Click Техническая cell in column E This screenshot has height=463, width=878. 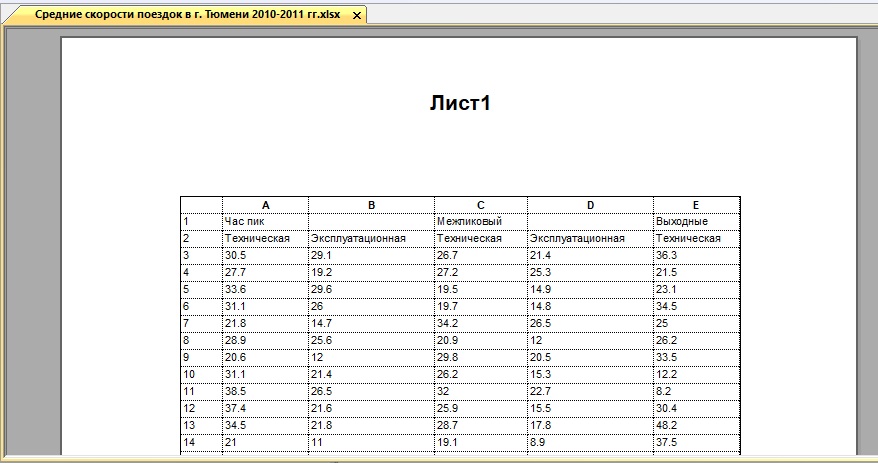click(x=696, y=238)
